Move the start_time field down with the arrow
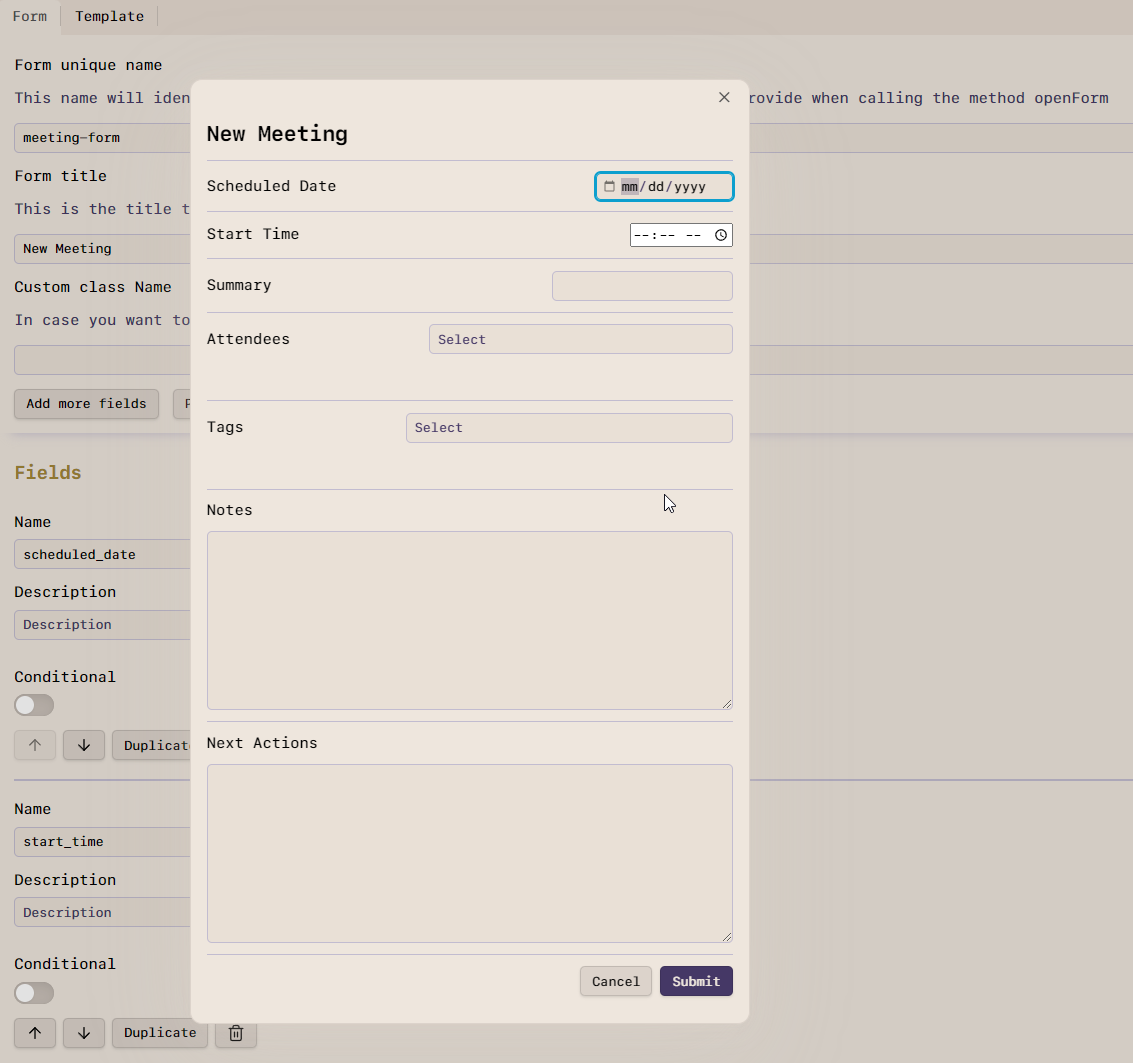This screenshot has width=1133, height=1063. [83, 1033]
